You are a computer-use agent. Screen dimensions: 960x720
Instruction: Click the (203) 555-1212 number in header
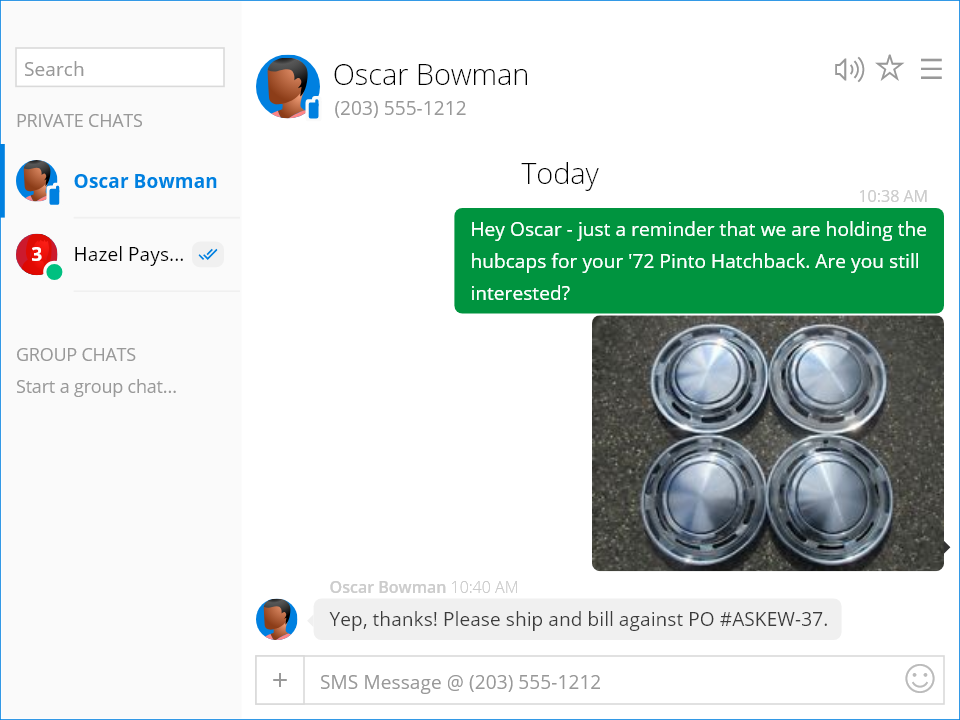point(400,108)
